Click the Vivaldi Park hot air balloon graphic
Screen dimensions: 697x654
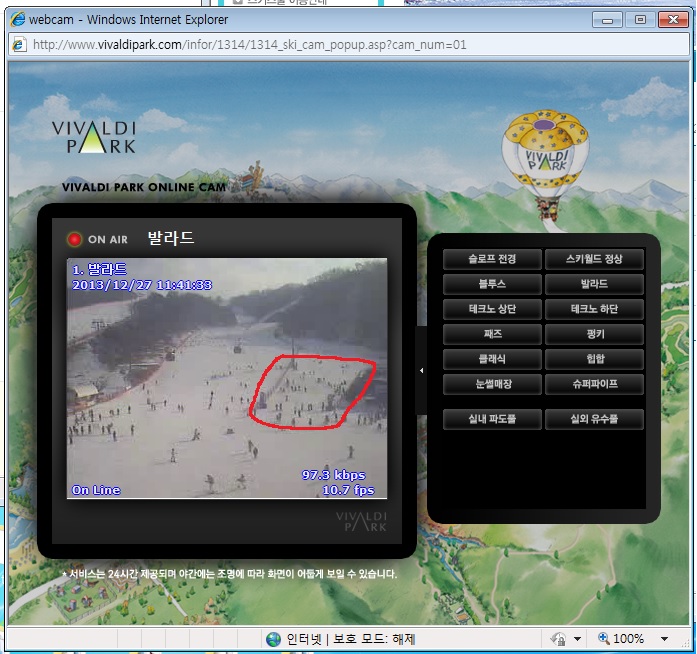[x=545, y=167]
